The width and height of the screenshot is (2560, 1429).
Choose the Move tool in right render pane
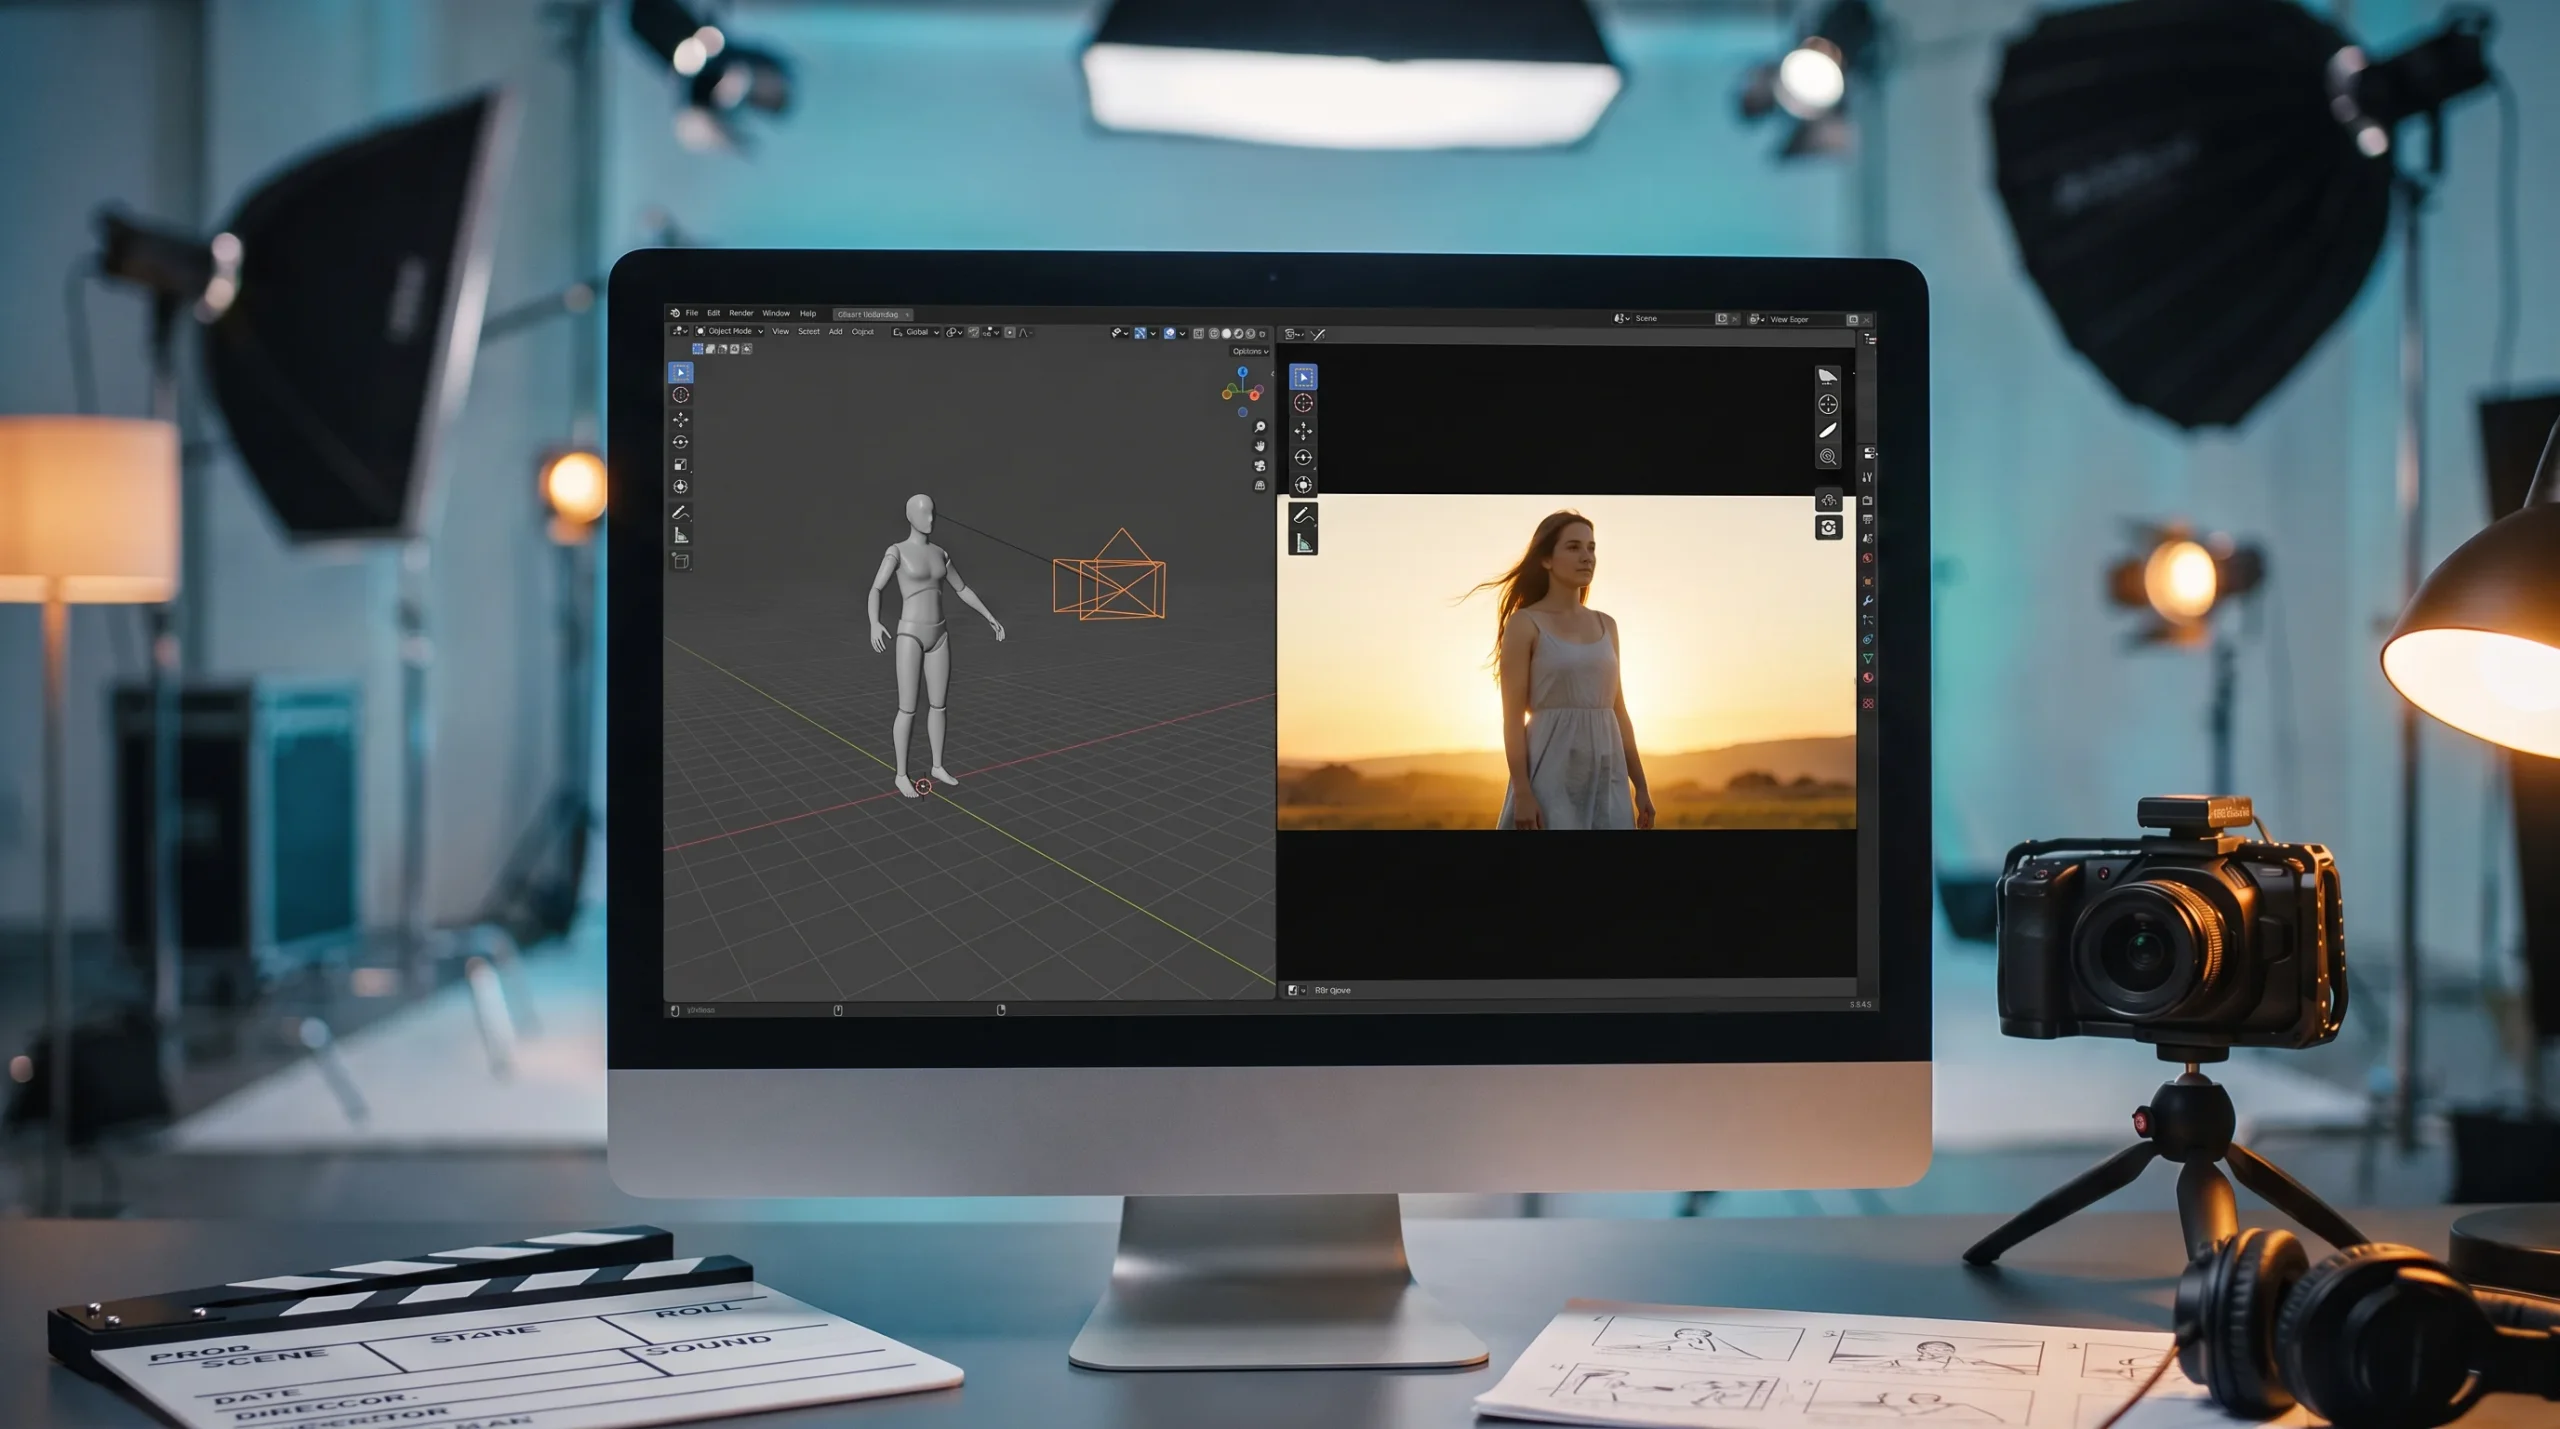[1303, 431]
